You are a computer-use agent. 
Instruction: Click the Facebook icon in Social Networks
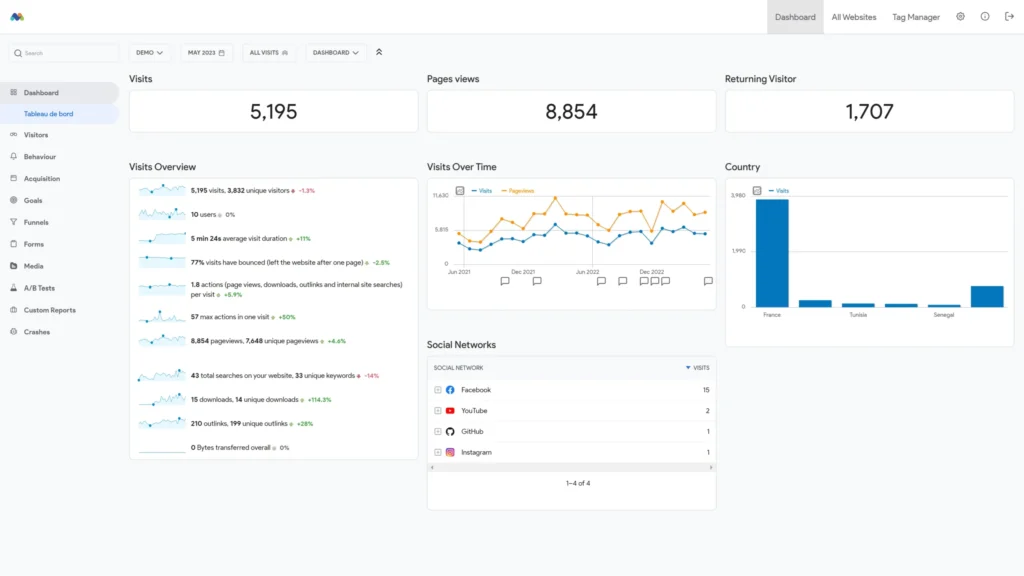(x=450, y=390)
